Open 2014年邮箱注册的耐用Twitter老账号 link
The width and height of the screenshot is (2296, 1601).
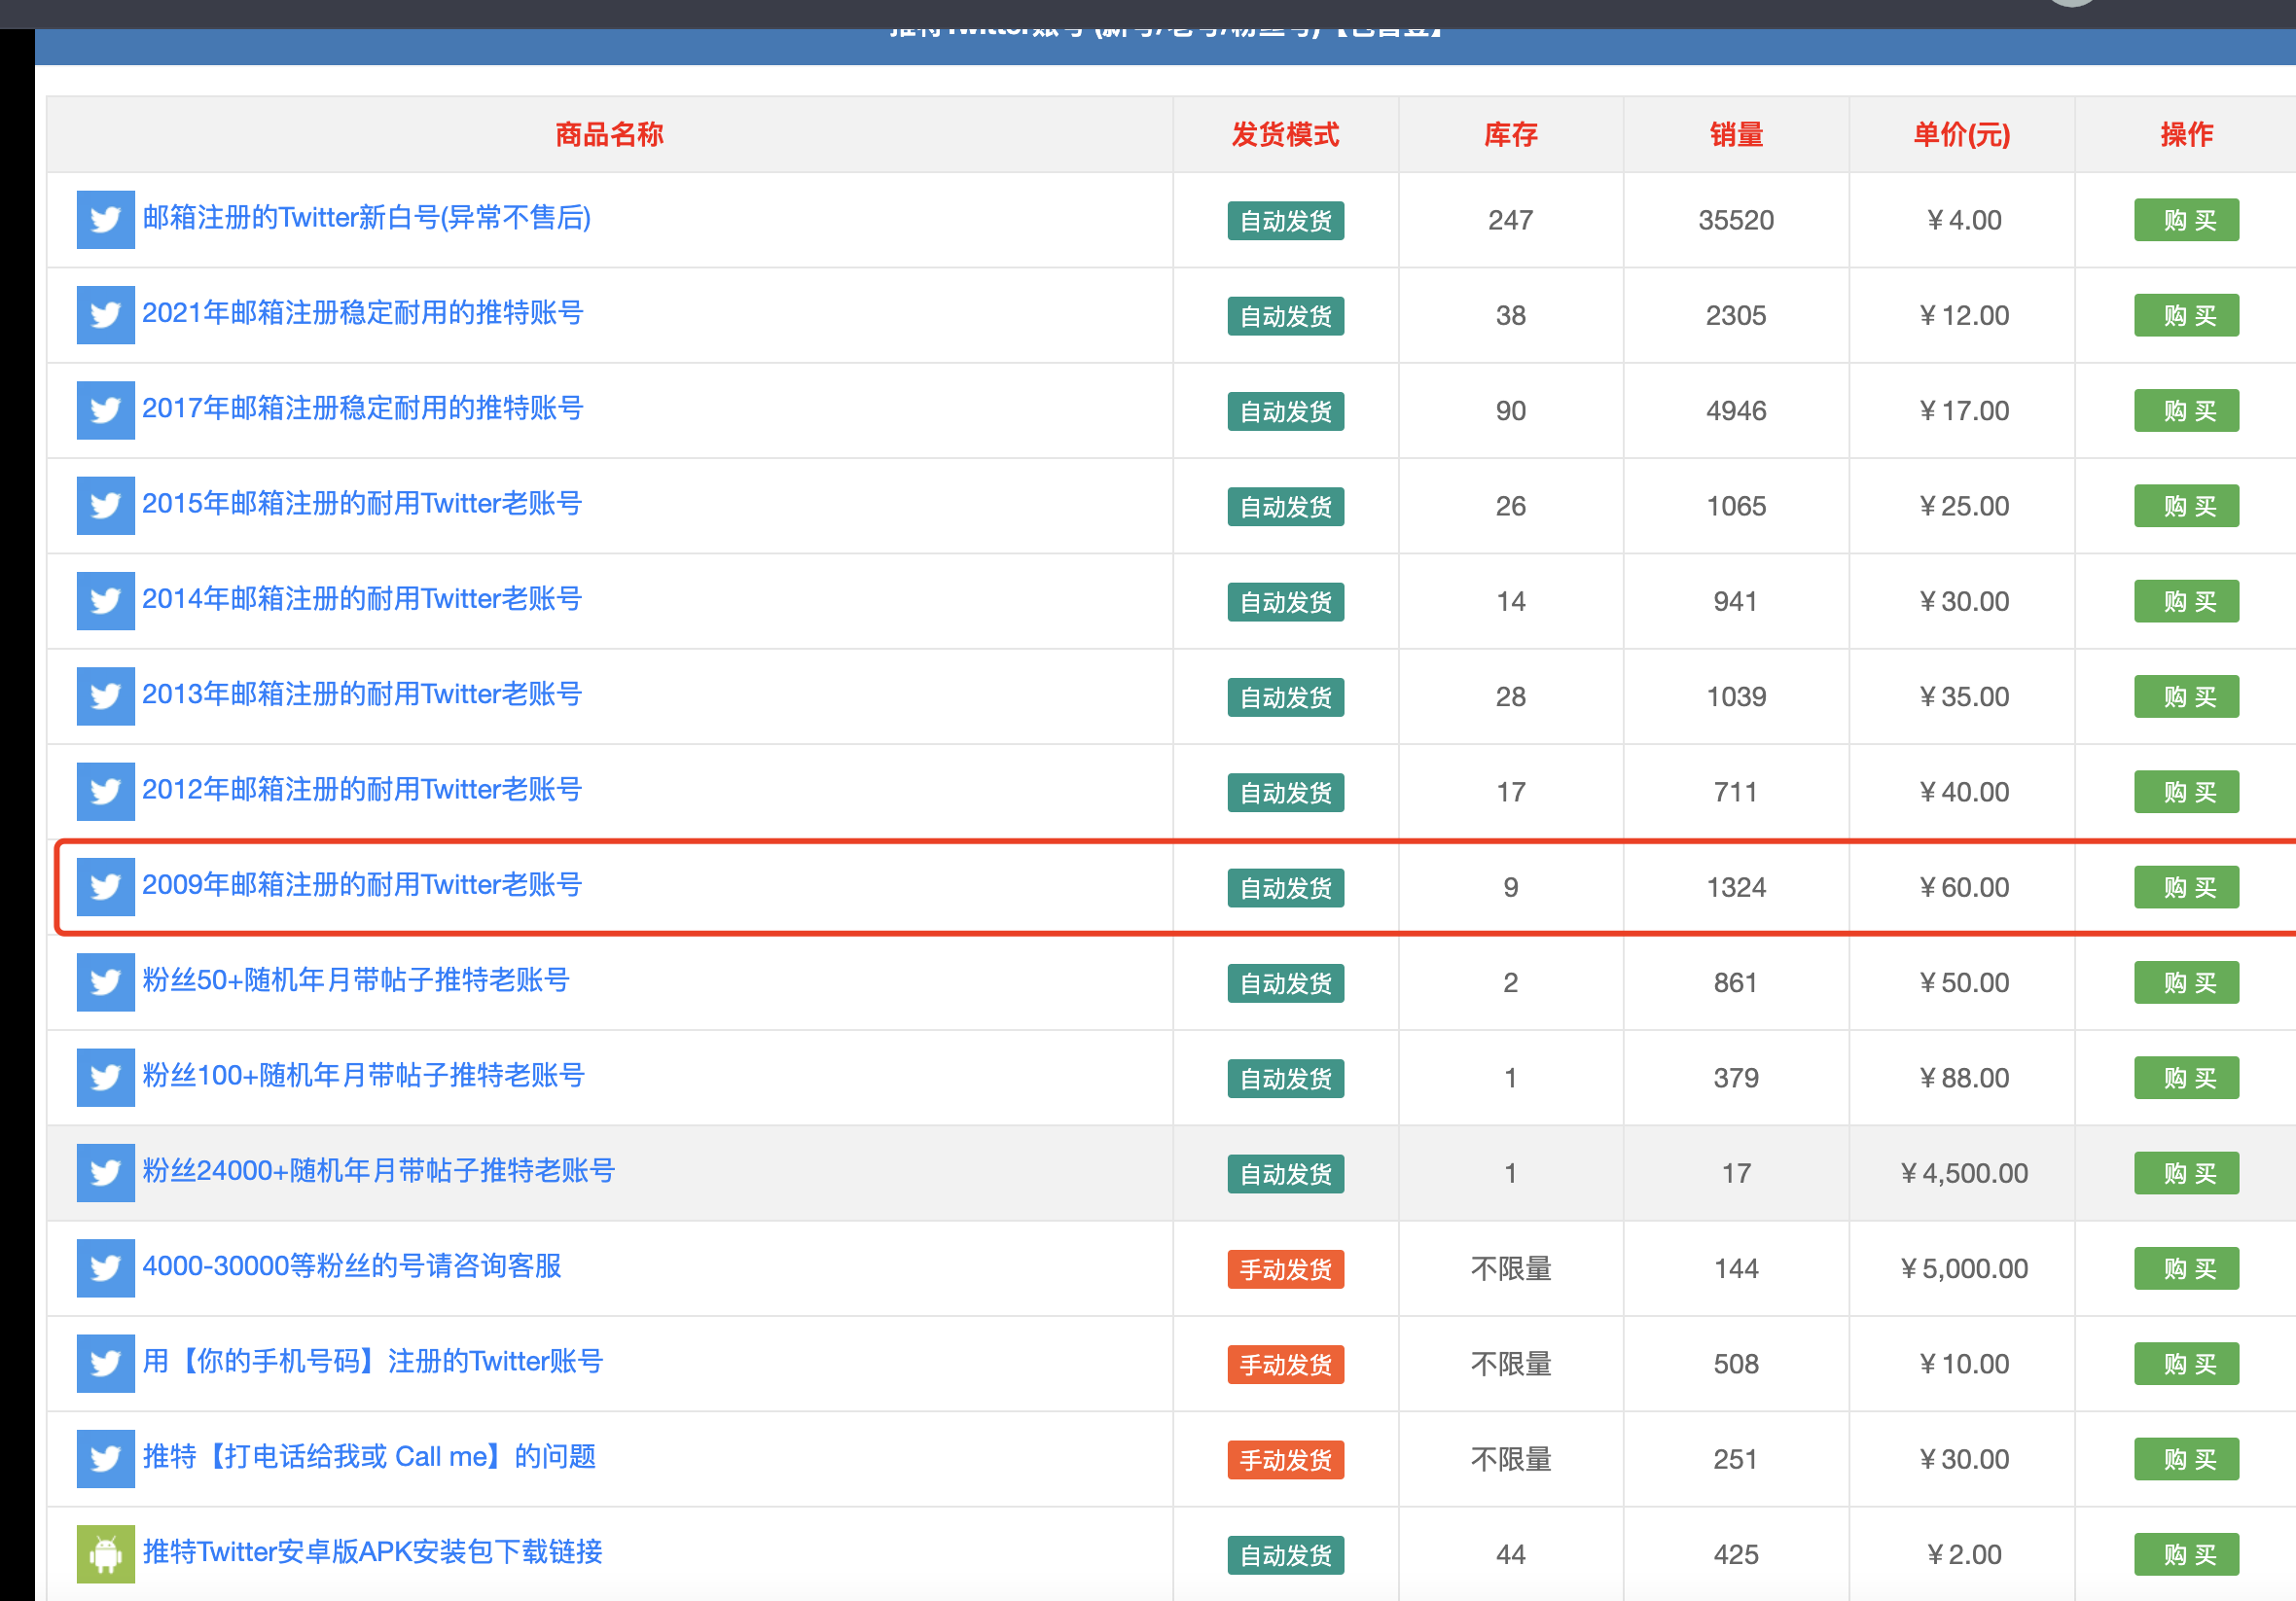(361, 599)
